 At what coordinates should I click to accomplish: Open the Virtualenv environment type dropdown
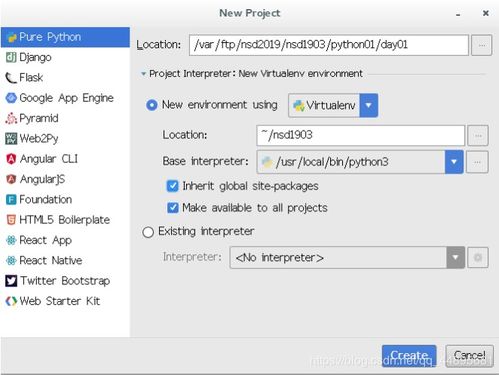[x=368, y=105]
